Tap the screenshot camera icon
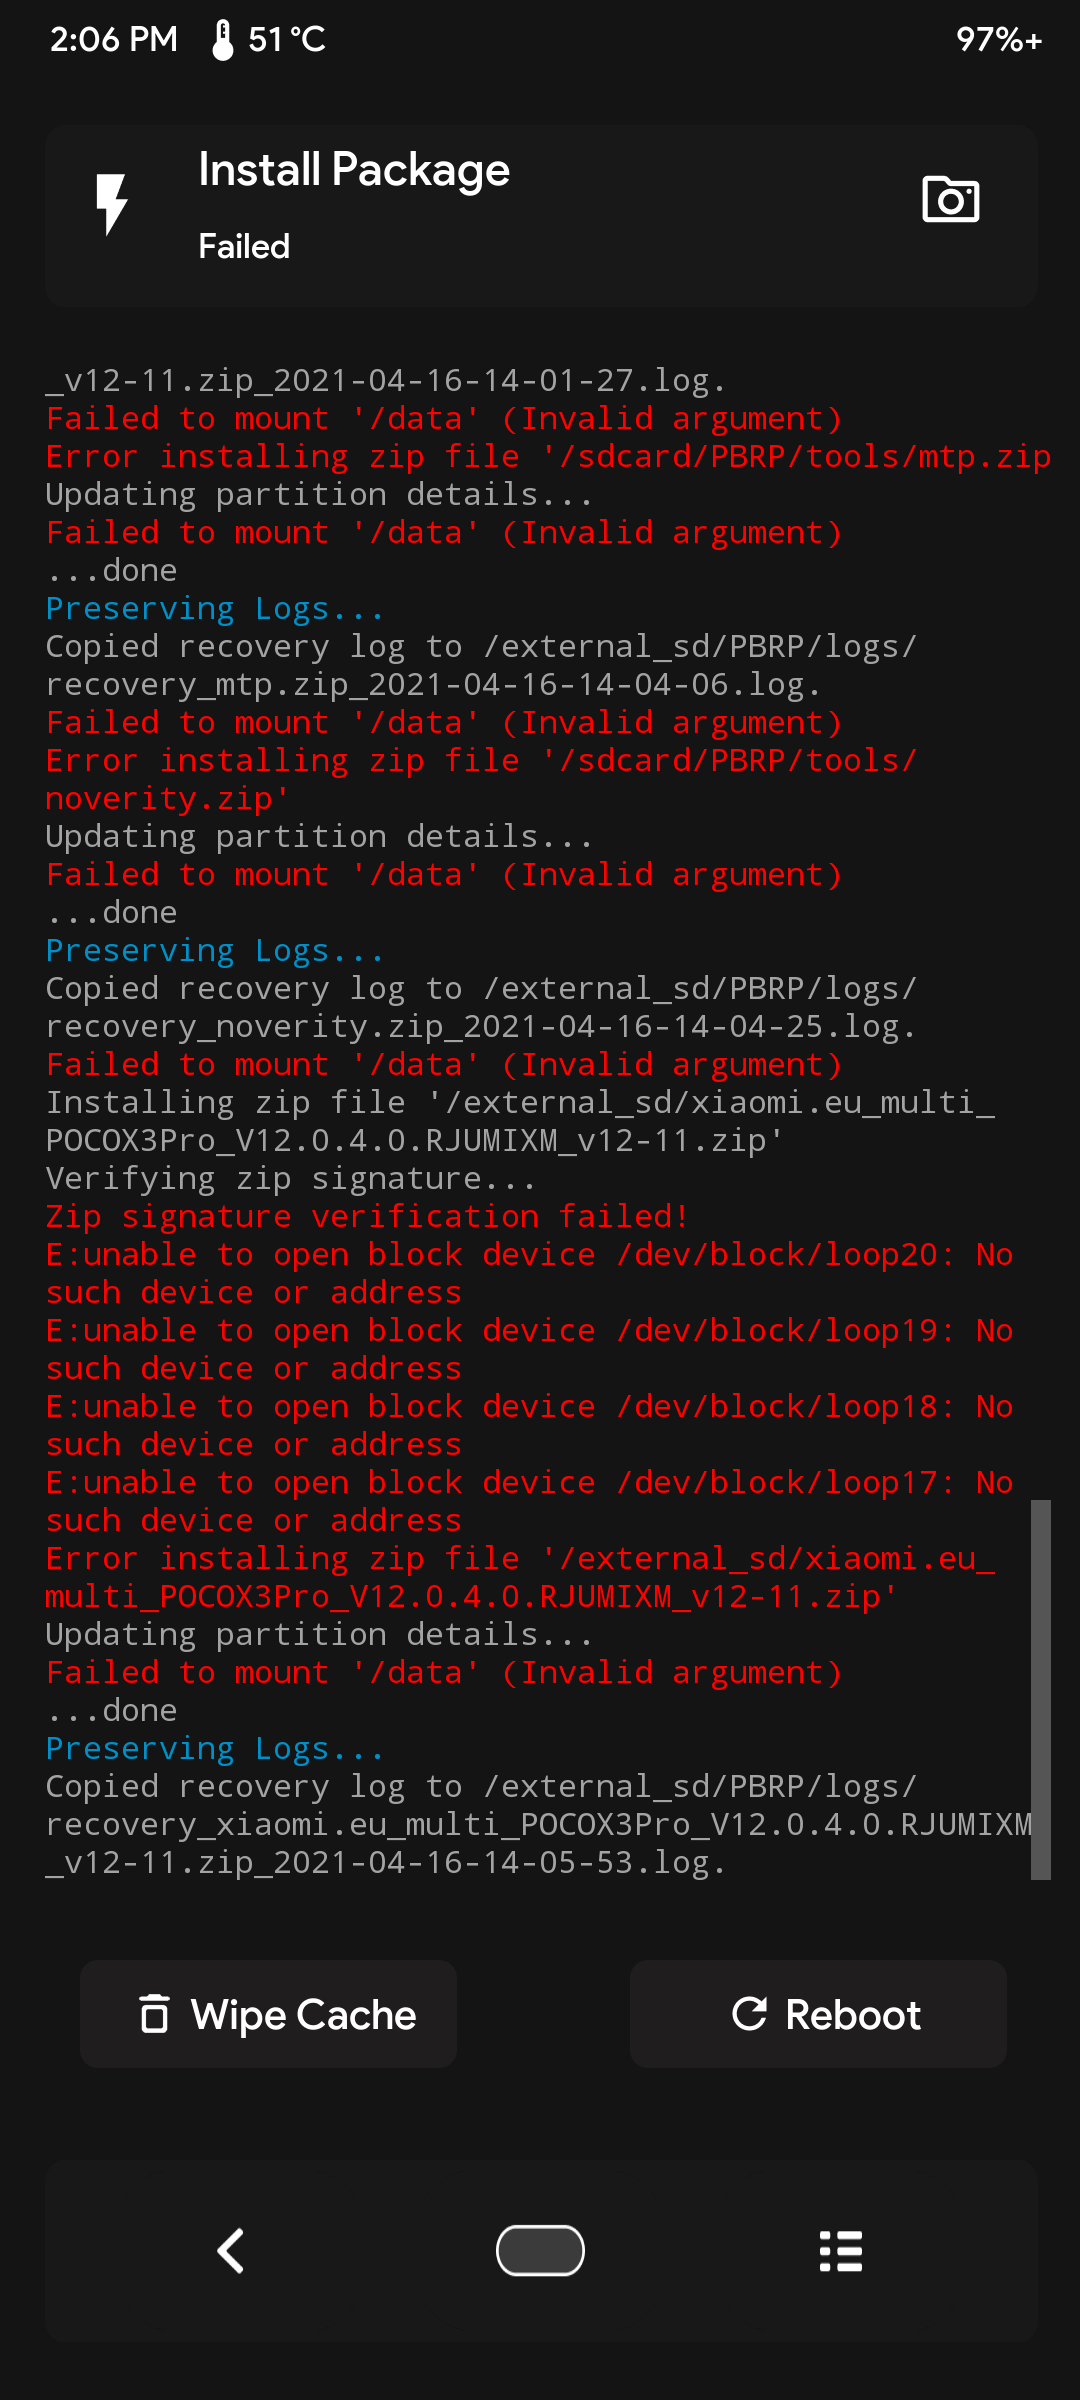This screenshot has height=2400, width=1080. (x=950, y=200)
